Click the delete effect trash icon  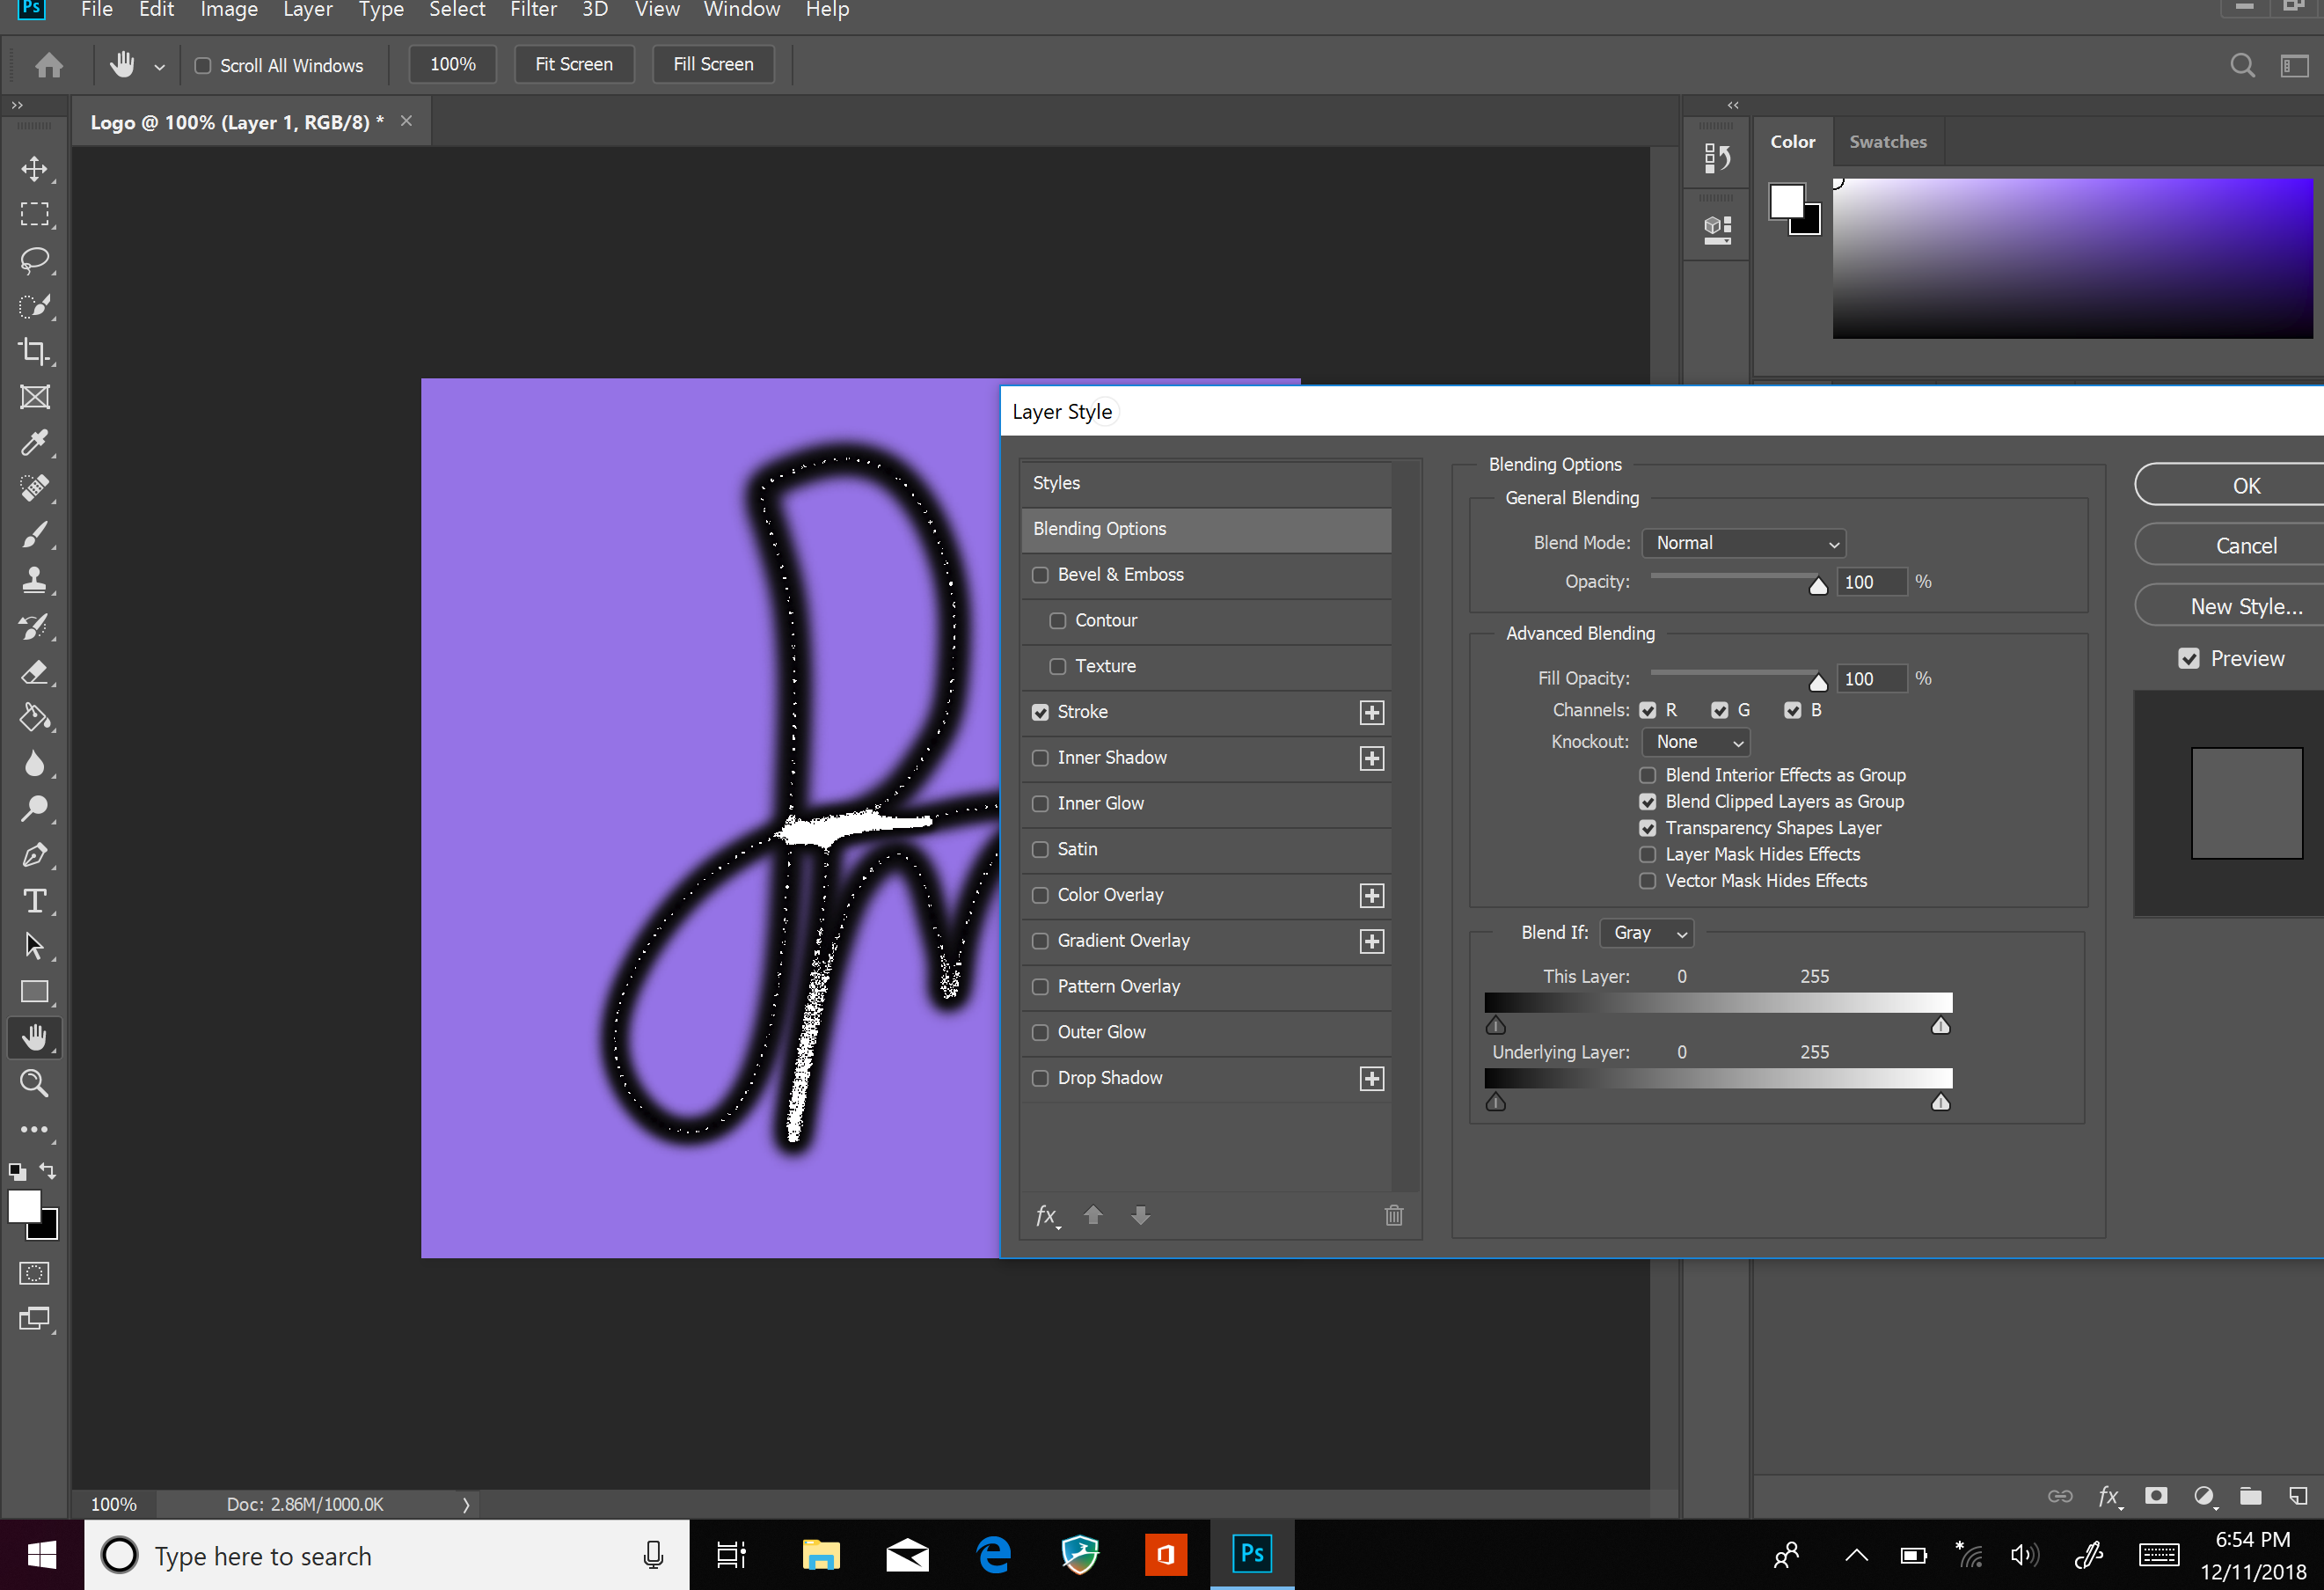1394,1215
